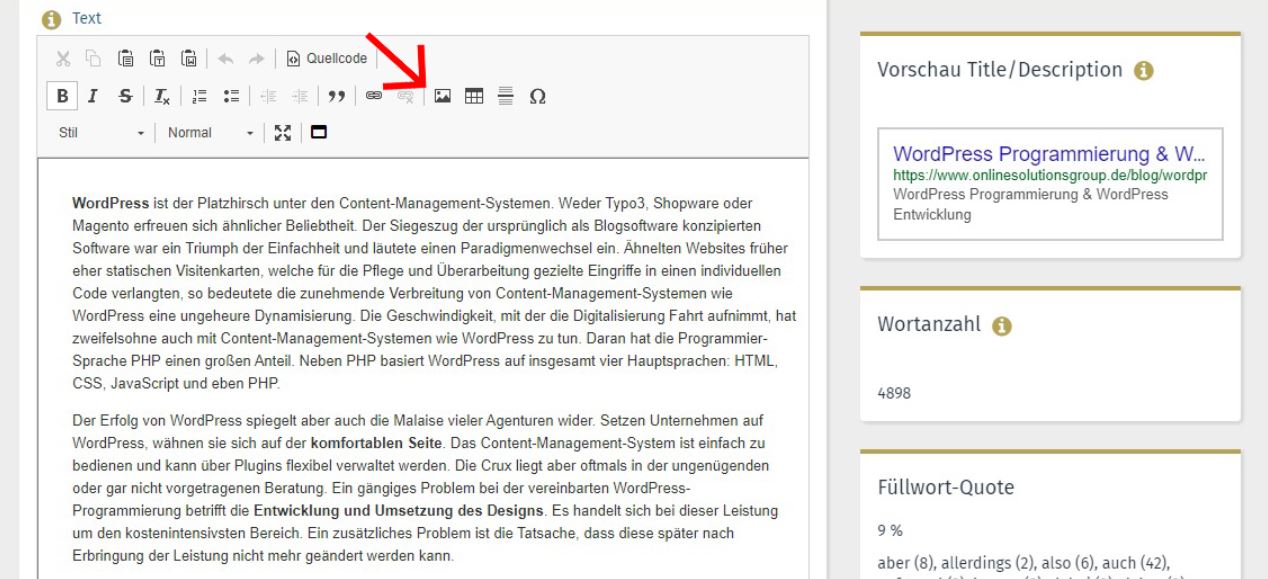Screen dimensions: 1268x579
Task: Insert a horizontal line
Action: click(505, 96)
